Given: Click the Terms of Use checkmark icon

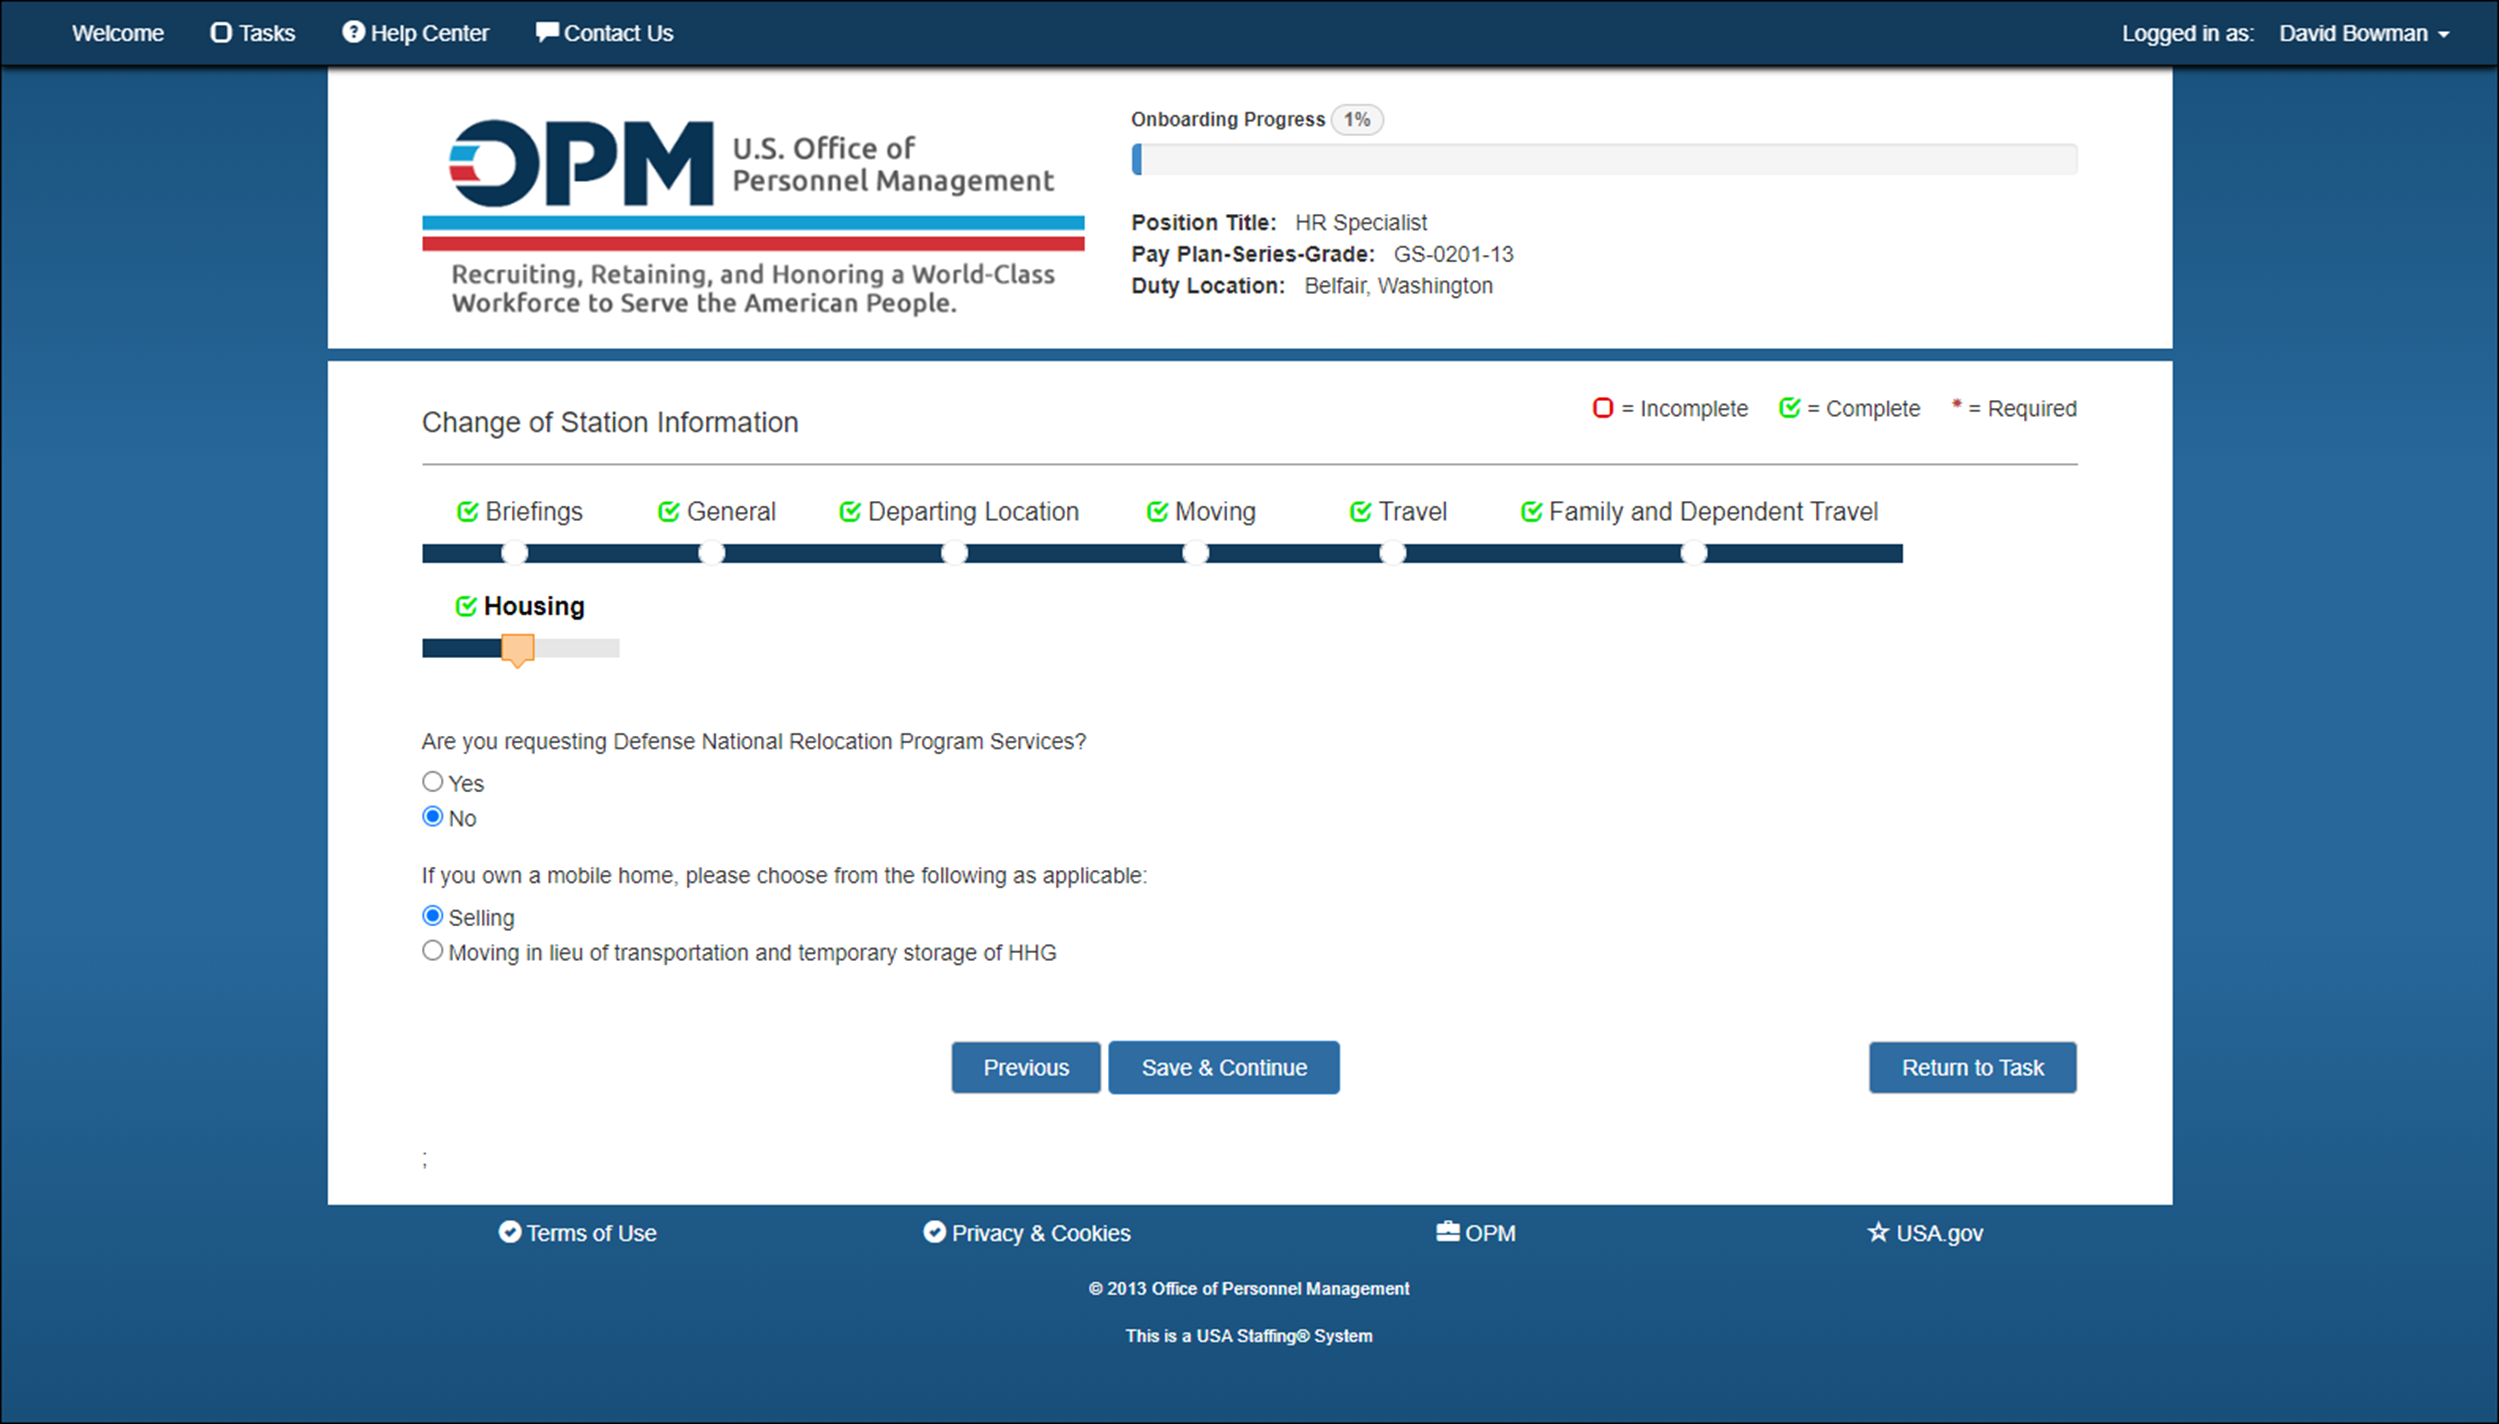Looking at the screenshot, I should coord(510,1232).
